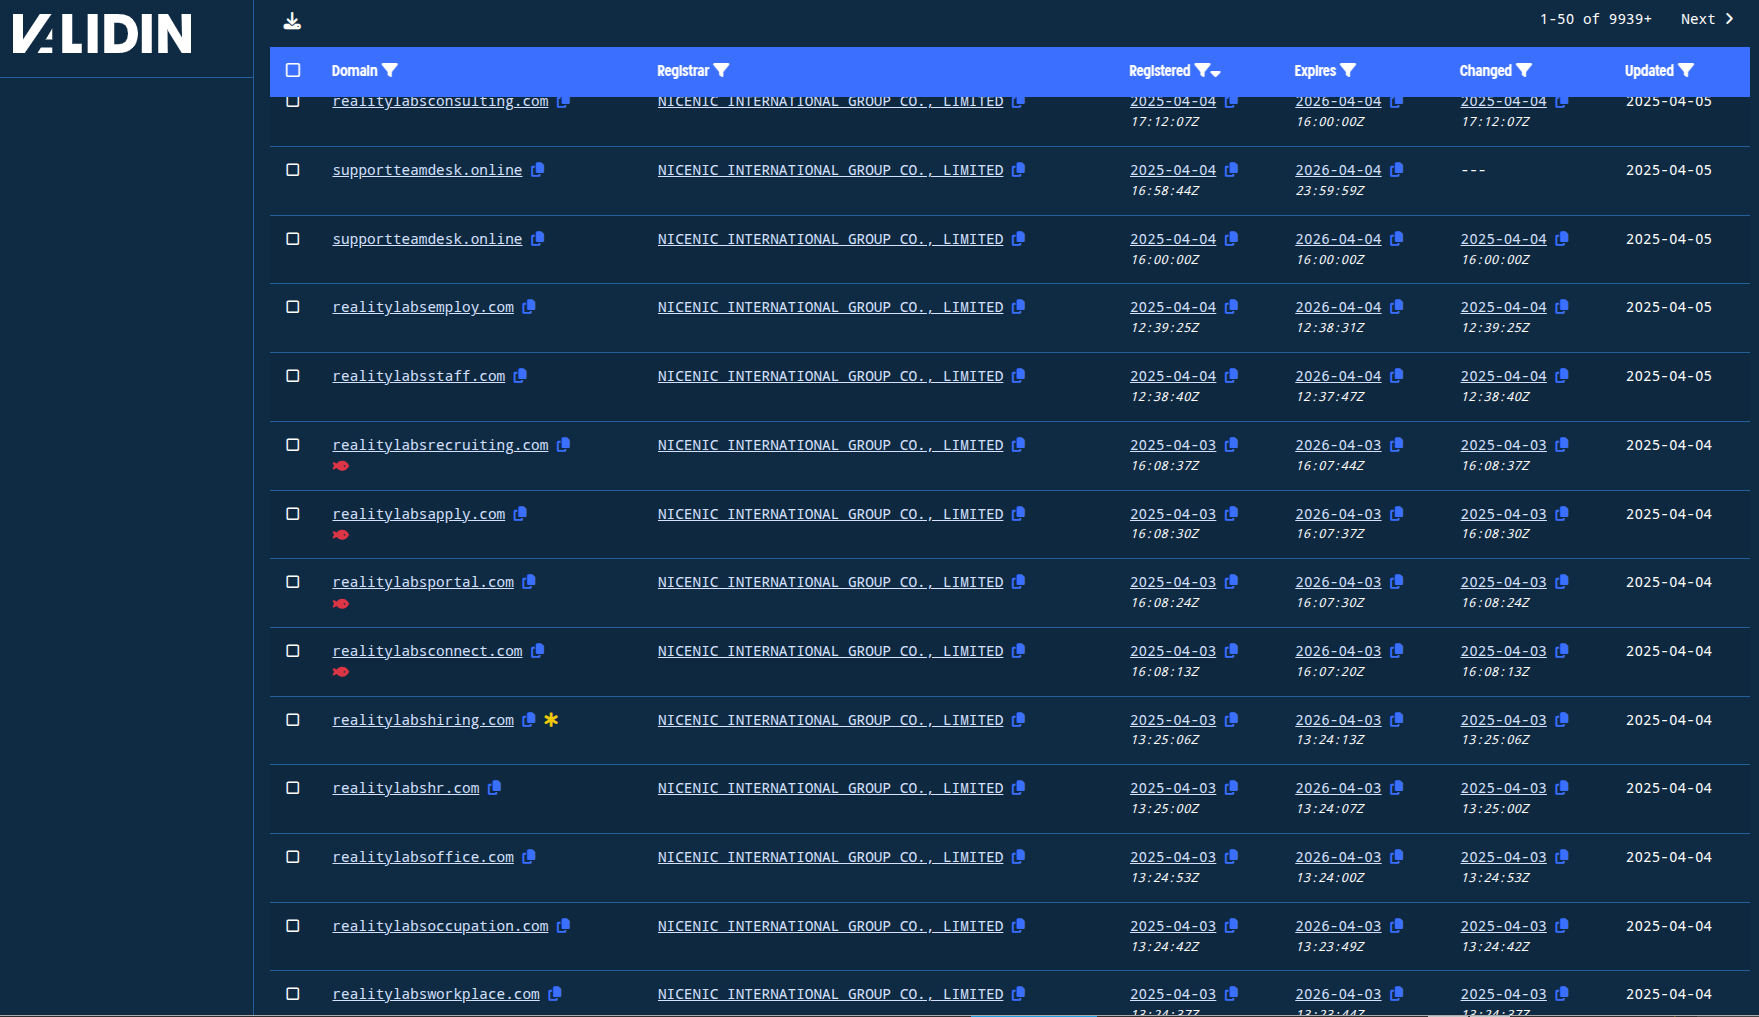Open the Updated column filter
1759x1017 pixels.
tap(1686, 70)
